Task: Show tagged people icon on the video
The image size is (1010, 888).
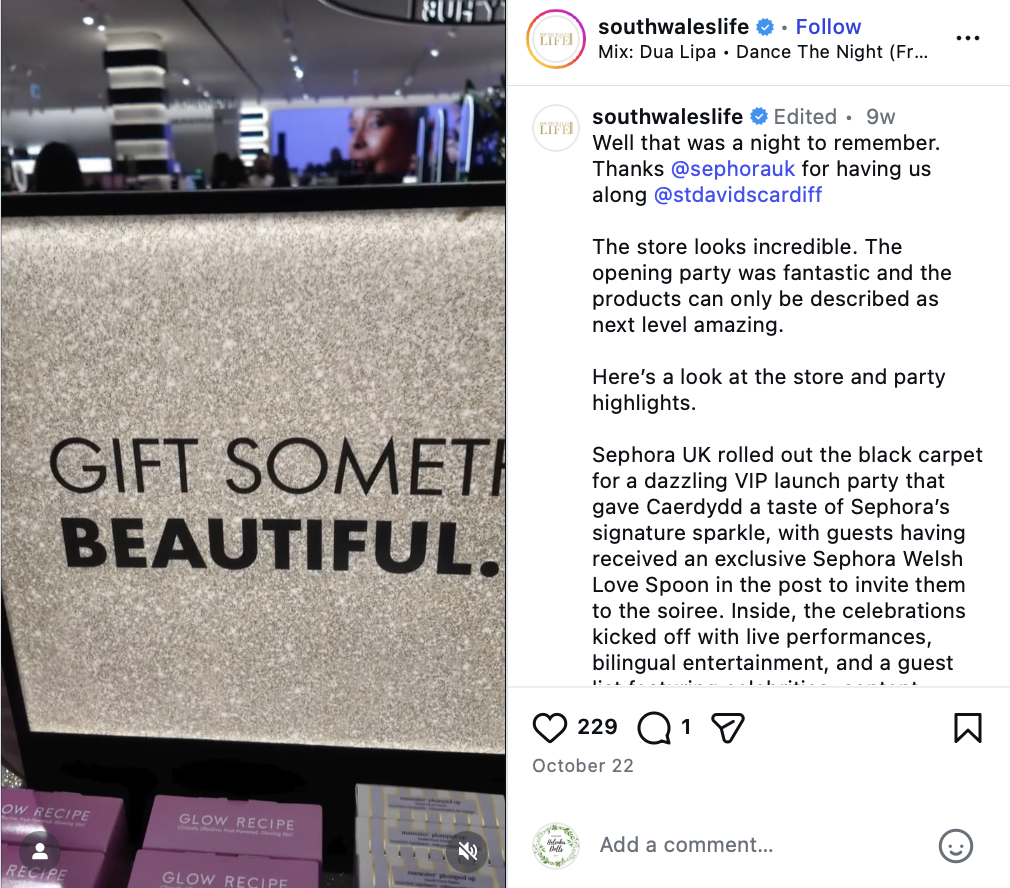Action: click(40, 851)
